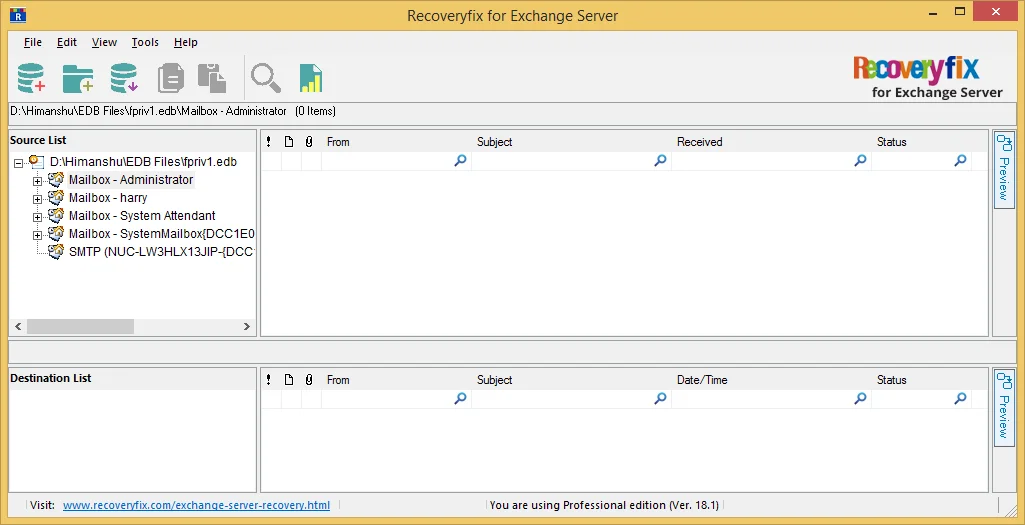The image size is (1025, 525).
Task: Open the Edit menu
Action: (x=67, y=42)
